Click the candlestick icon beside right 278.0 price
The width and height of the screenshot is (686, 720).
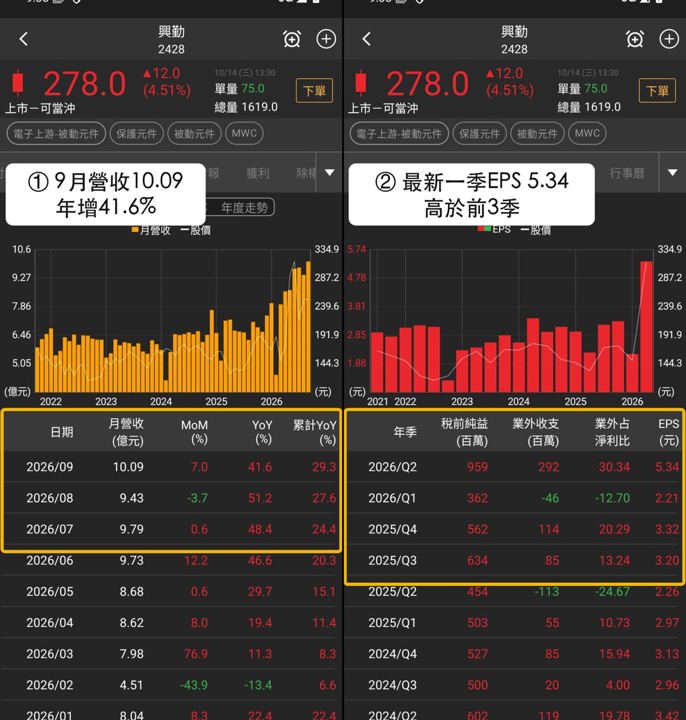(361, 83)
